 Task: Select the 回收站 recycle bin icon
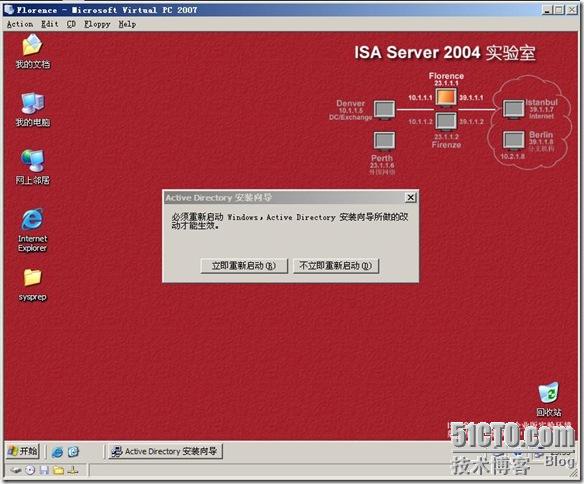coord(548,399)
